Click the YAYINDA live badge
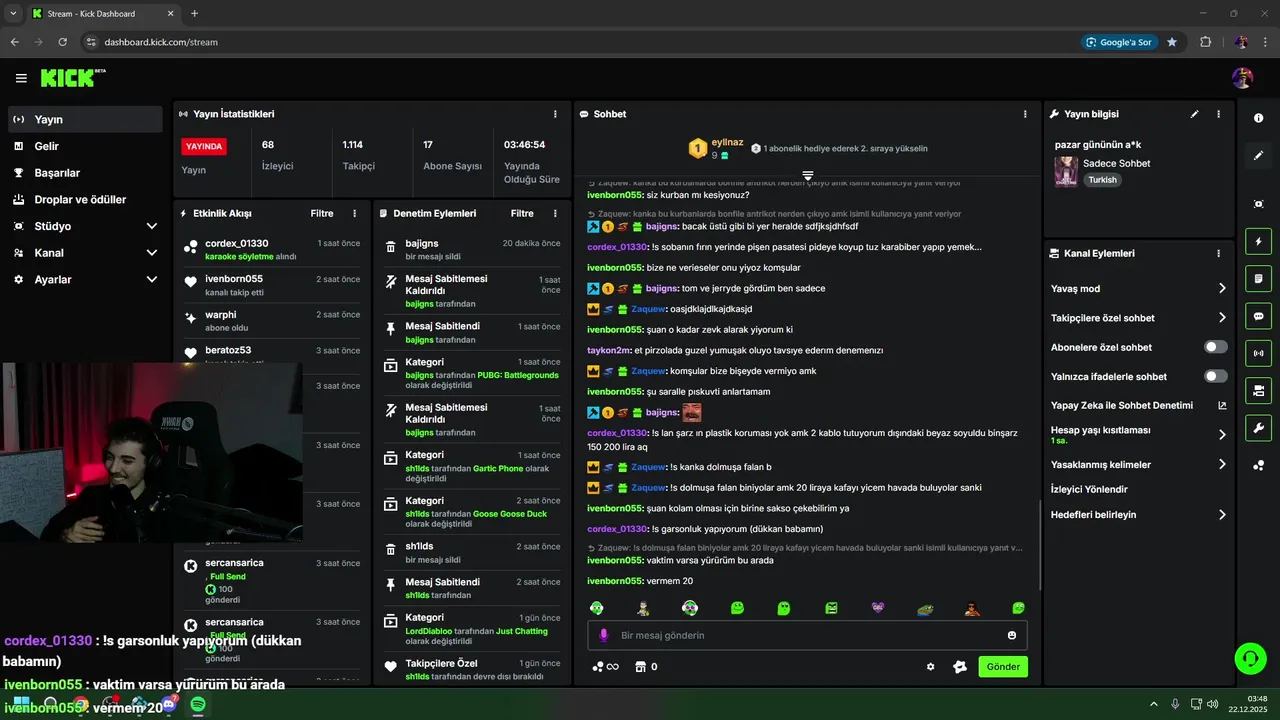The width and height of the screenshot is (1280, 720). point(204,146)
